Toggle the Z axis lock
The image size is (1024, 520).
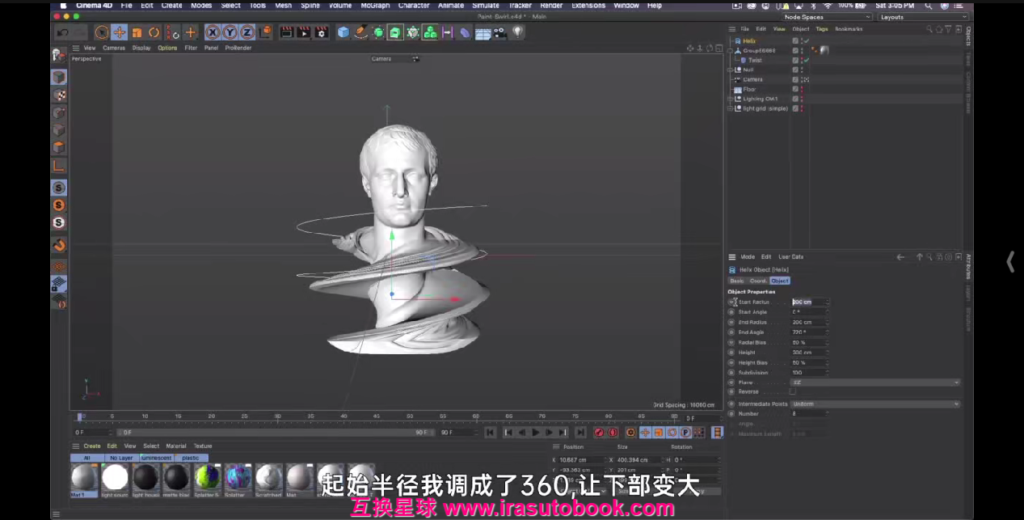pyautogui.click(x=247, y=32)
